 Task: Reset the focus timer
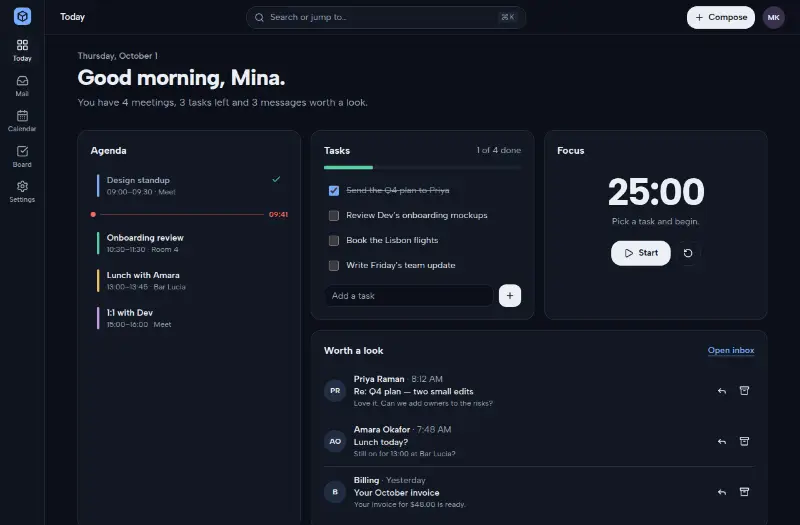pos(688,253)
